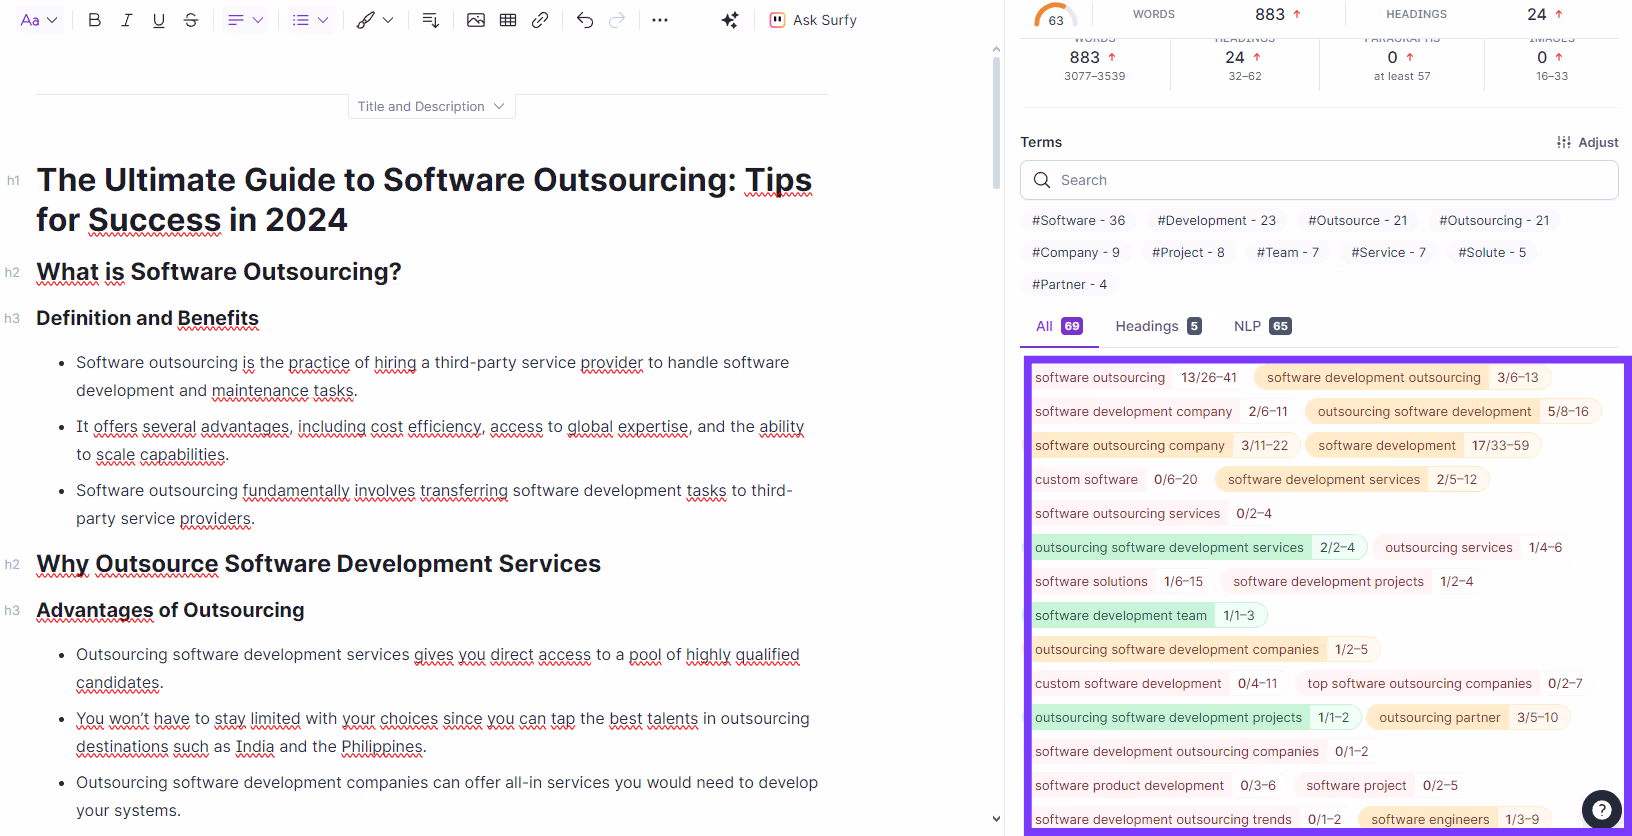Click the "software outsourcing company" term

tap(1166, 446)
